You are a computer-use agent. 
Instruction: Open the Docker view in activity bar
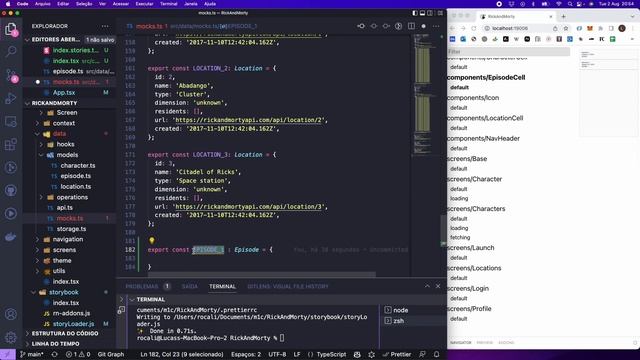(x=11, y=237)
